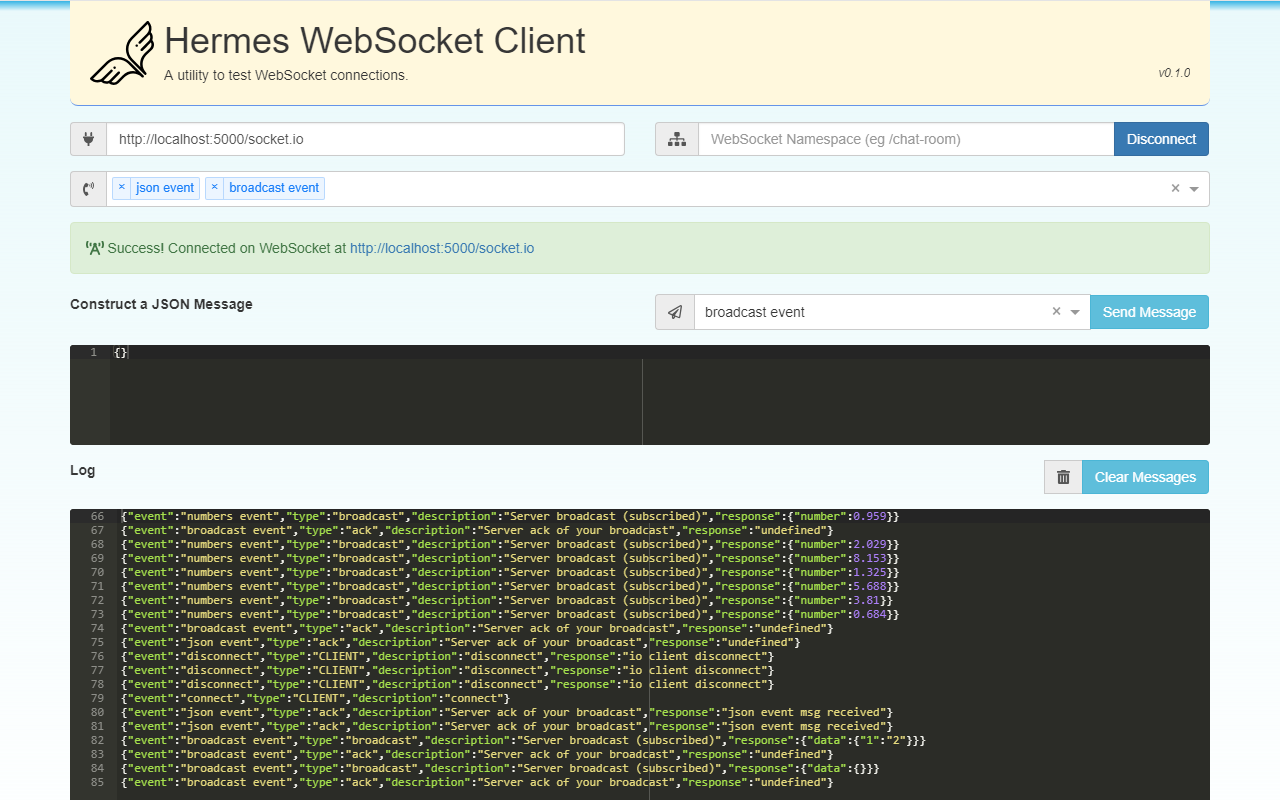Click log line 66 with number 0.959

(x=510, y=516)
